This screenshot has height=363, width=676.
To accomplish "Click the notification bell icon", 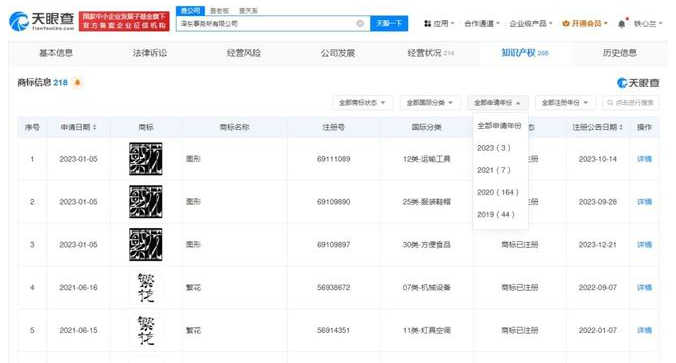I will [622, 24].
